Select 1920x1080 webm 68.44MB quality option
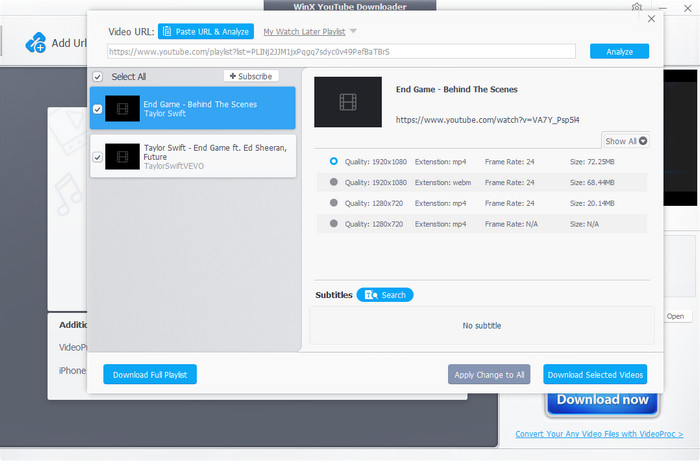 click(x=333, y=182)
